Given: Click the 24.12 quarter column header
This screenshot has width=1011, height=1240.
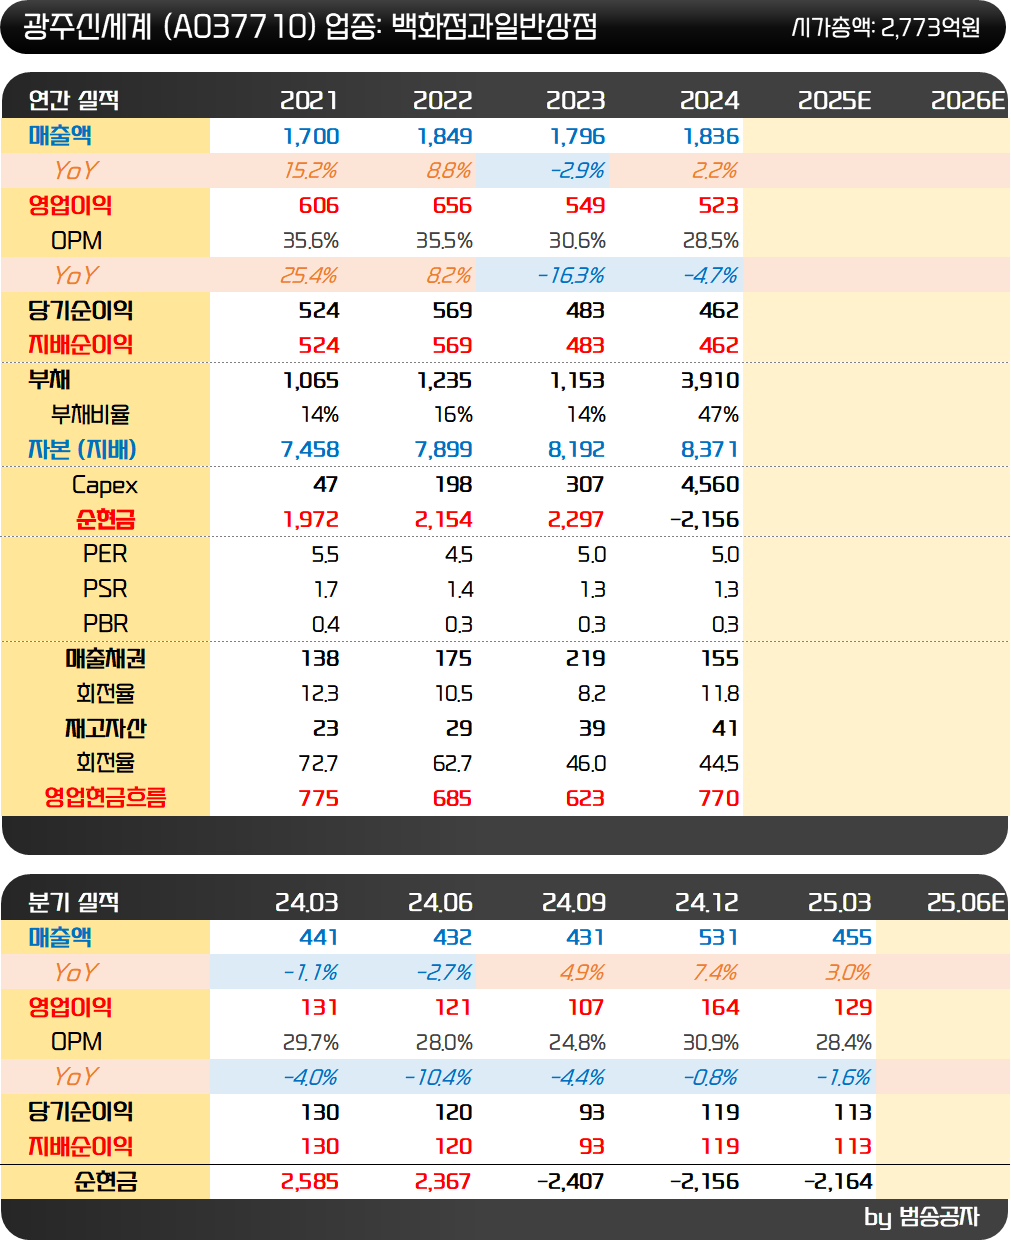Looking at the screenshot, I should [707, 902].
